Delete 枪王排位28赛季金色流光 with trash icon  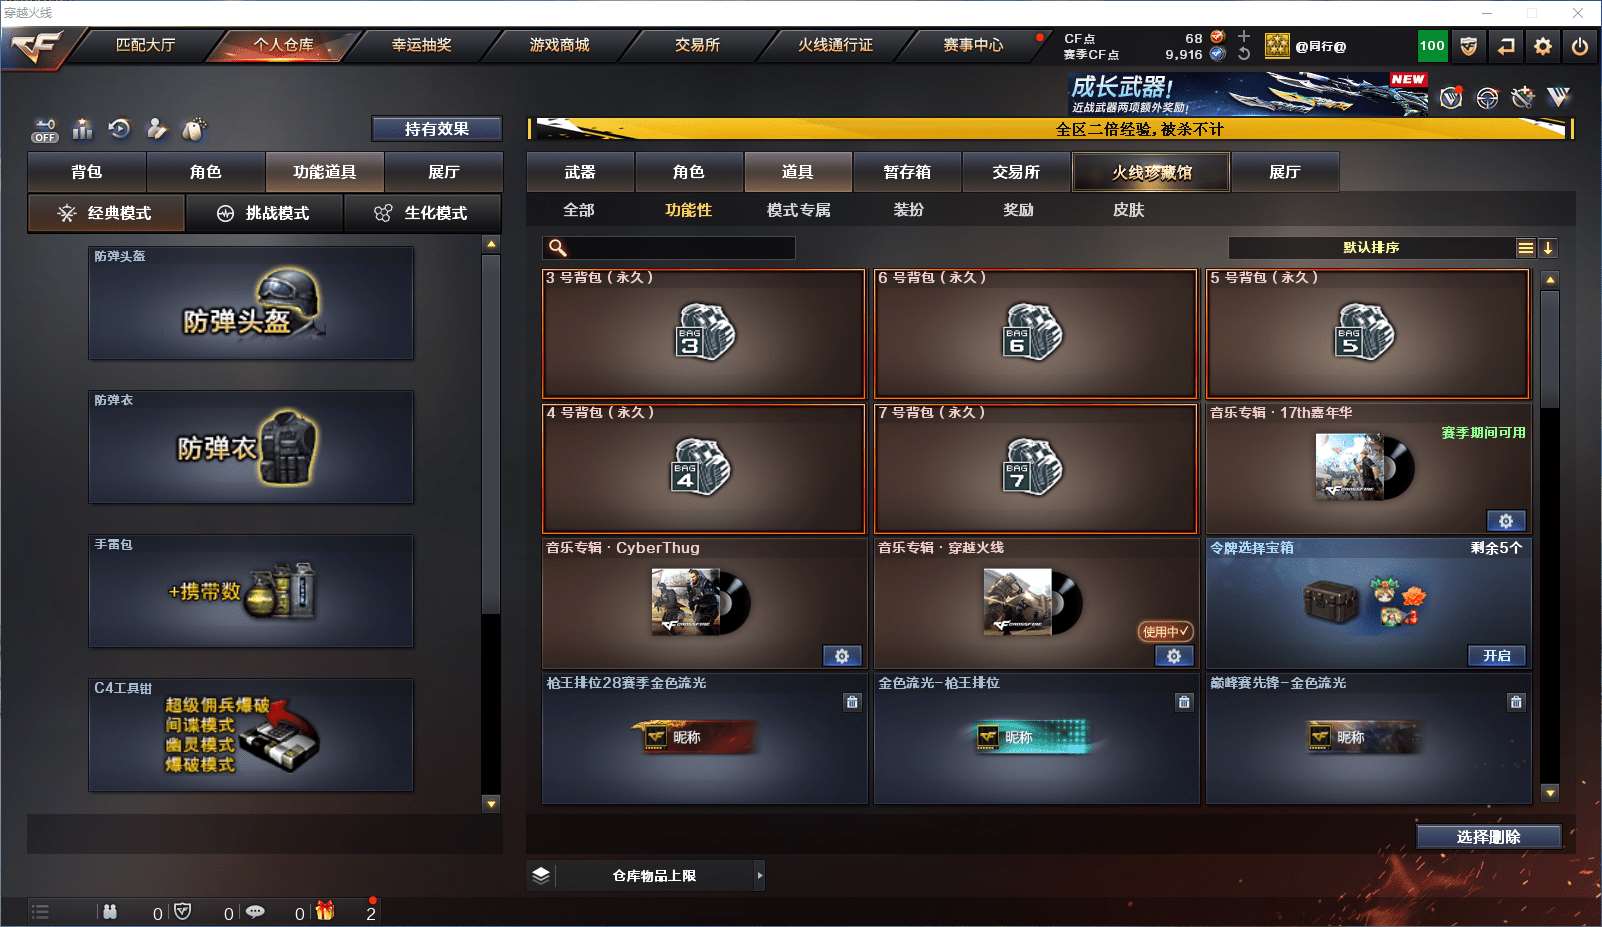852,702
